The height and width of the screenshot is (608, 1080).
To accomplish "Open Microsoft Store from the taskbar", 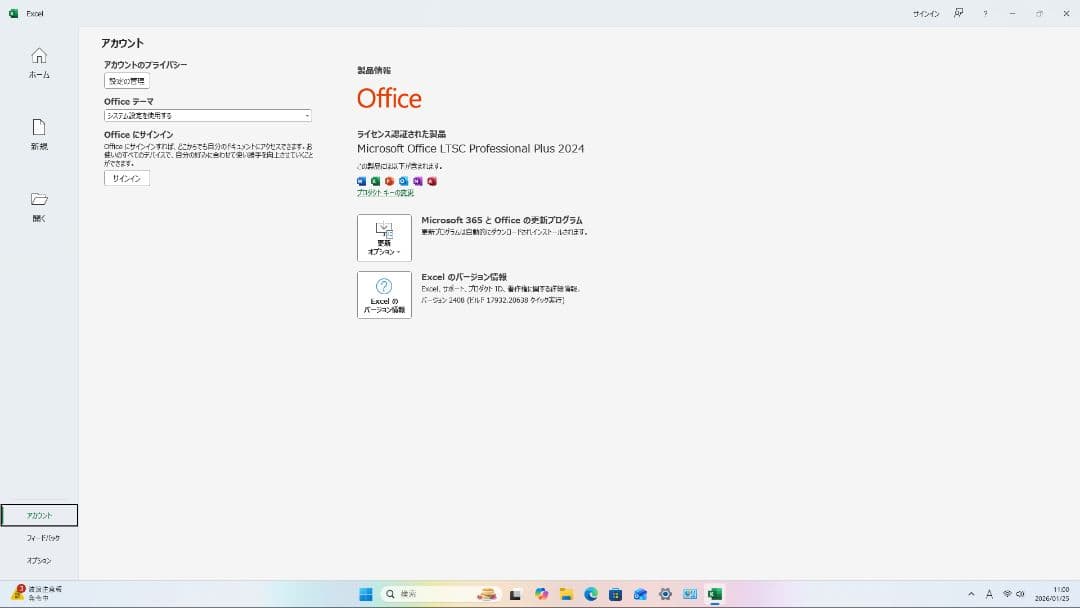I will (x=616, y=594).
